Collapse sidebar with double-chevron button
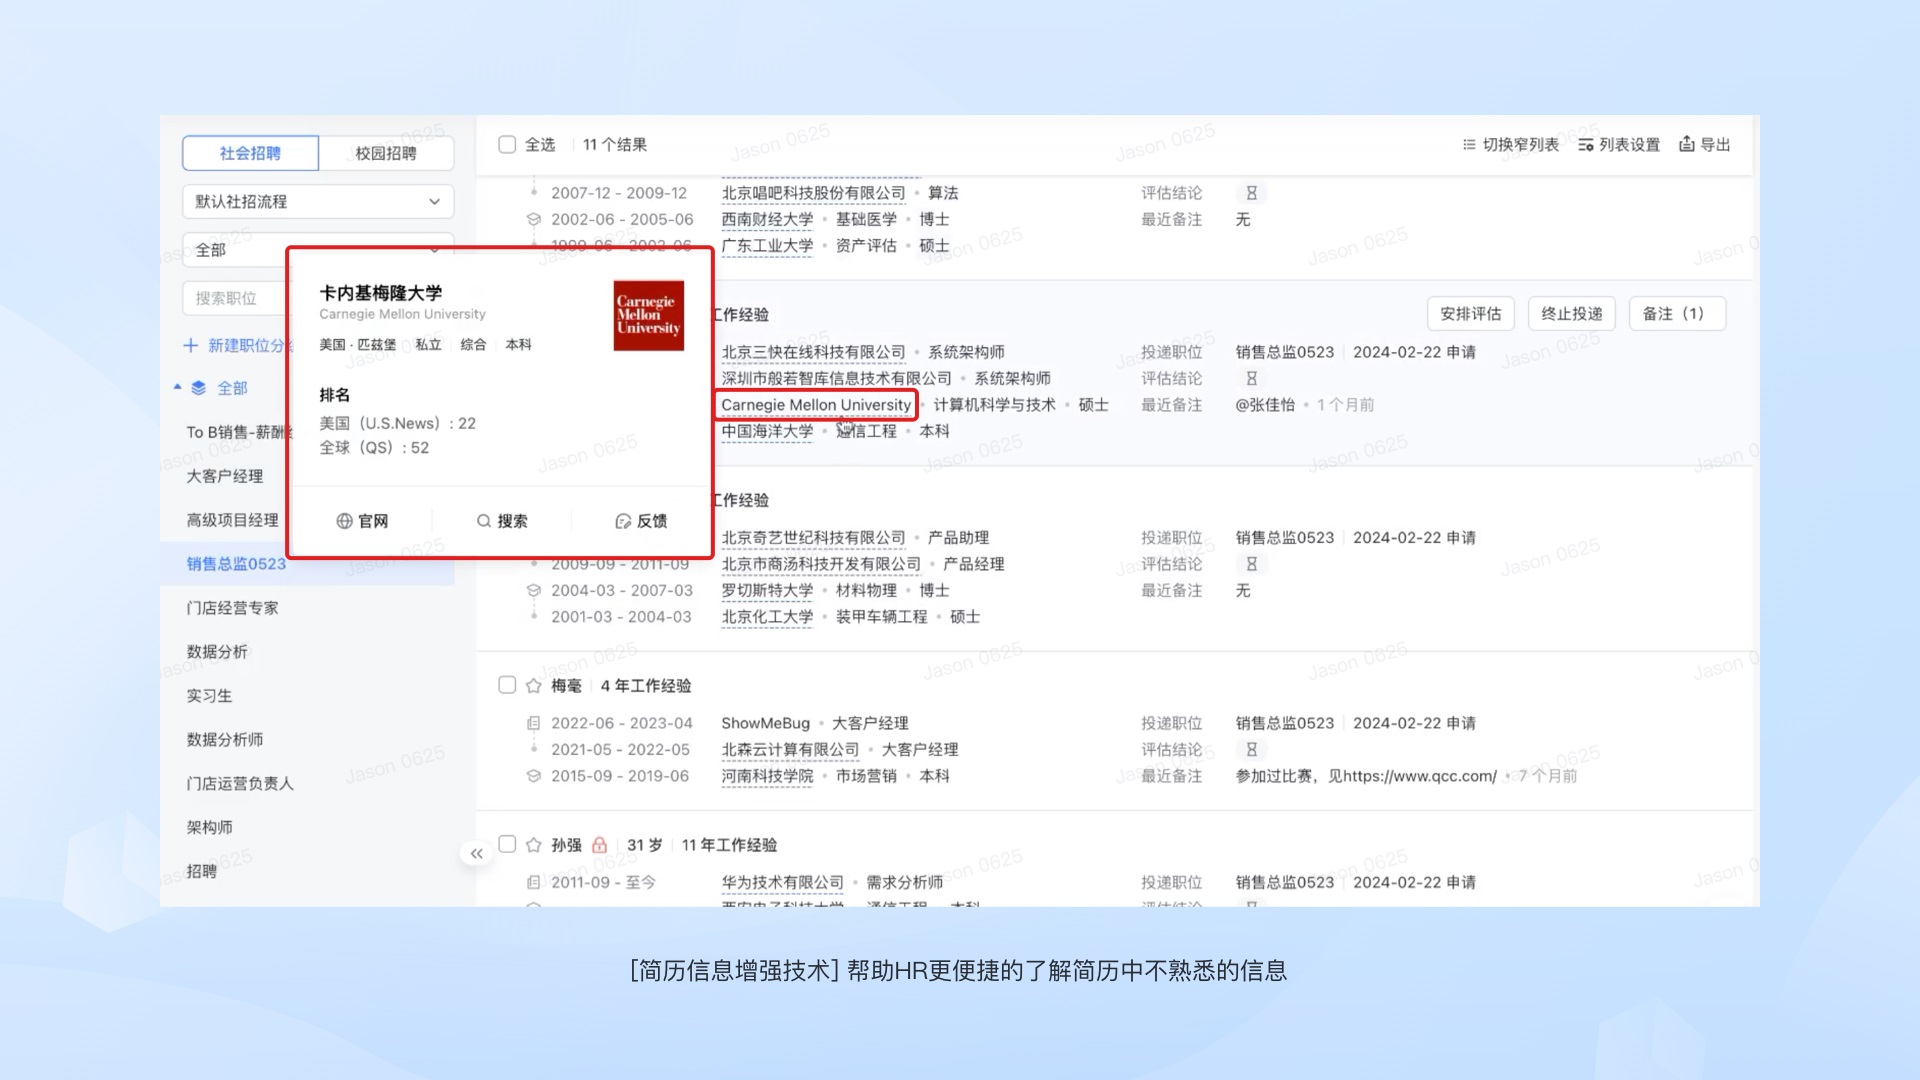This screenshot has width=1920, height=1080. tap(477, 853)
